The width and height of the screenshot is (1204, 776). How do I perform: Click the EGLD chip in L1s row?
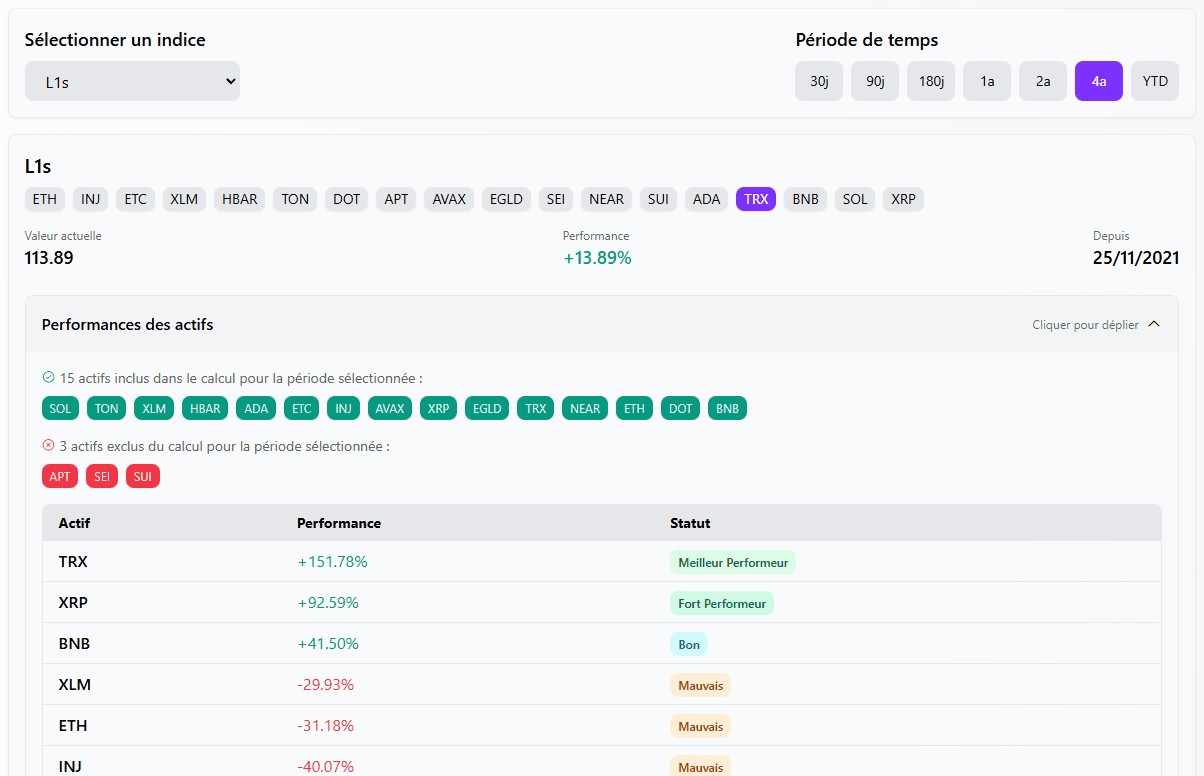pos(506,199)
